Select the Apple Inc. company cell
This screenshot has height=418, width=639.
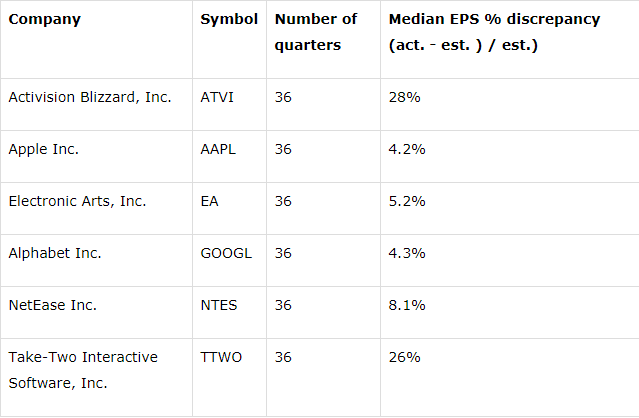[x=43, y=149]
